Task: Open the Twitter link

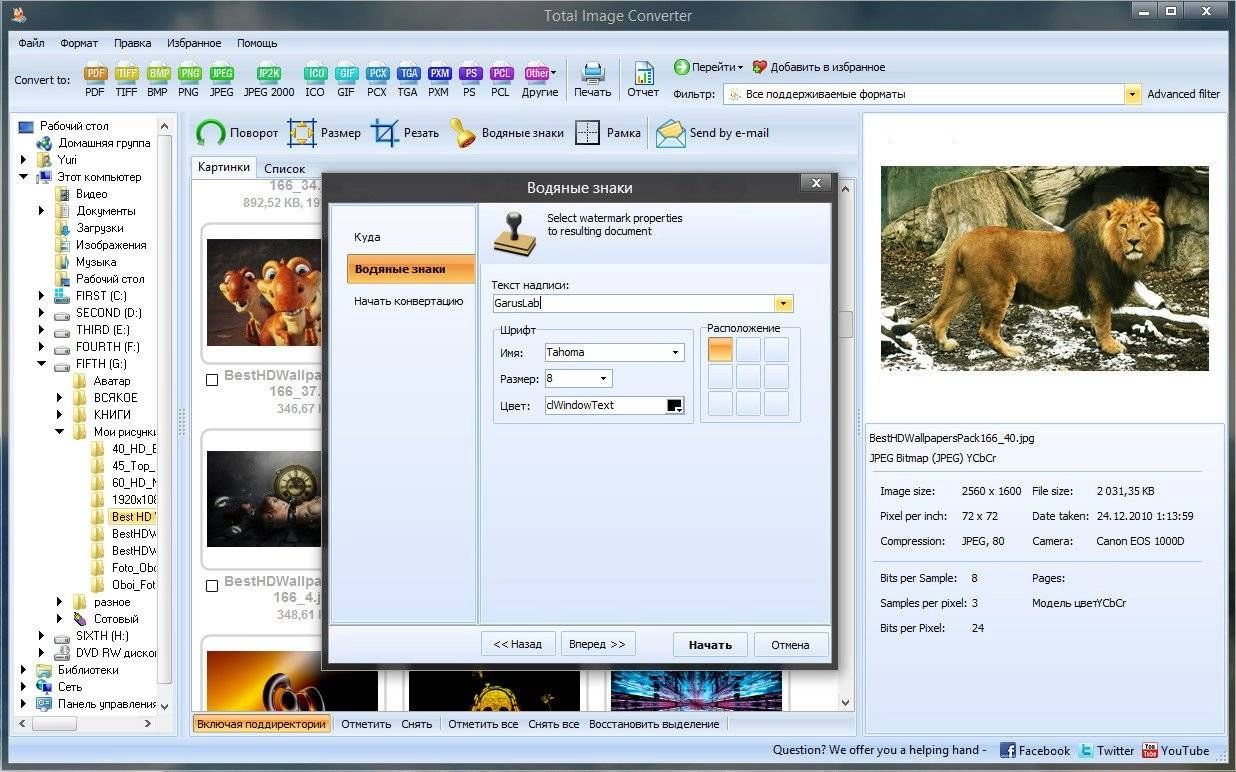Action: tap(1107, 750)
